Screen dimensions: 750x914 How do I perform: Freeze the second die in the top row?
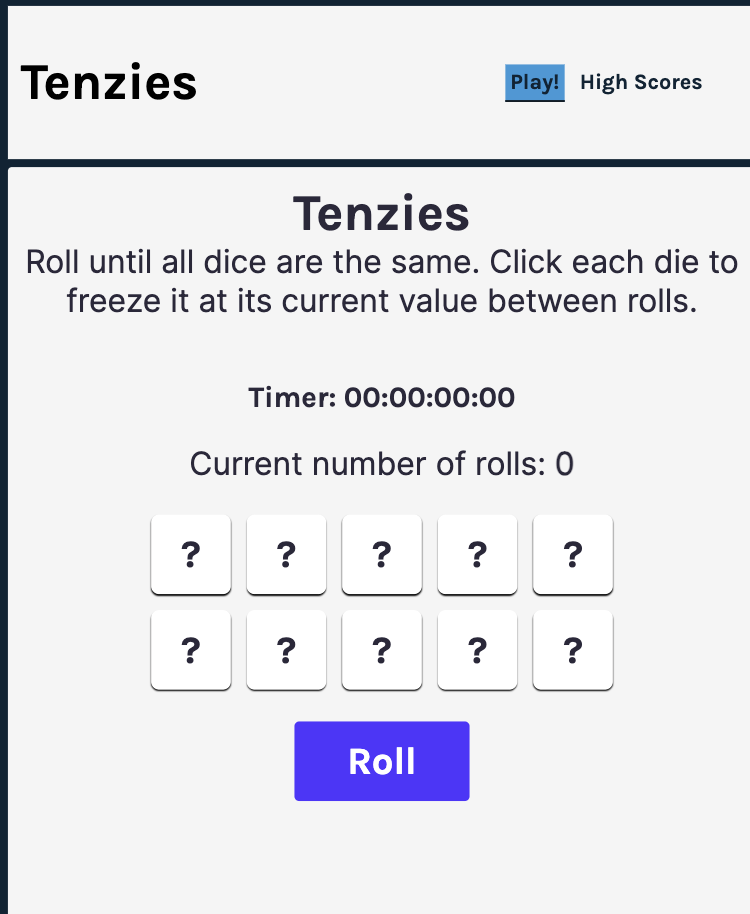286,554
